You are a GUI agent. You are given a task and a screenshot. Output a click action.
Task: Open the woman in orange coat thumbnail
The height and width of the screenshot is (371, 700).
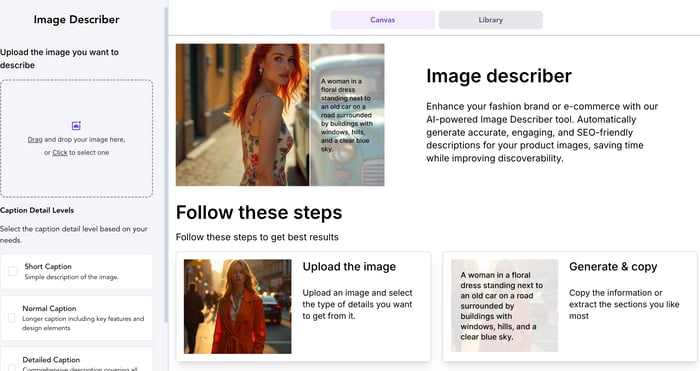click(238, 306)
